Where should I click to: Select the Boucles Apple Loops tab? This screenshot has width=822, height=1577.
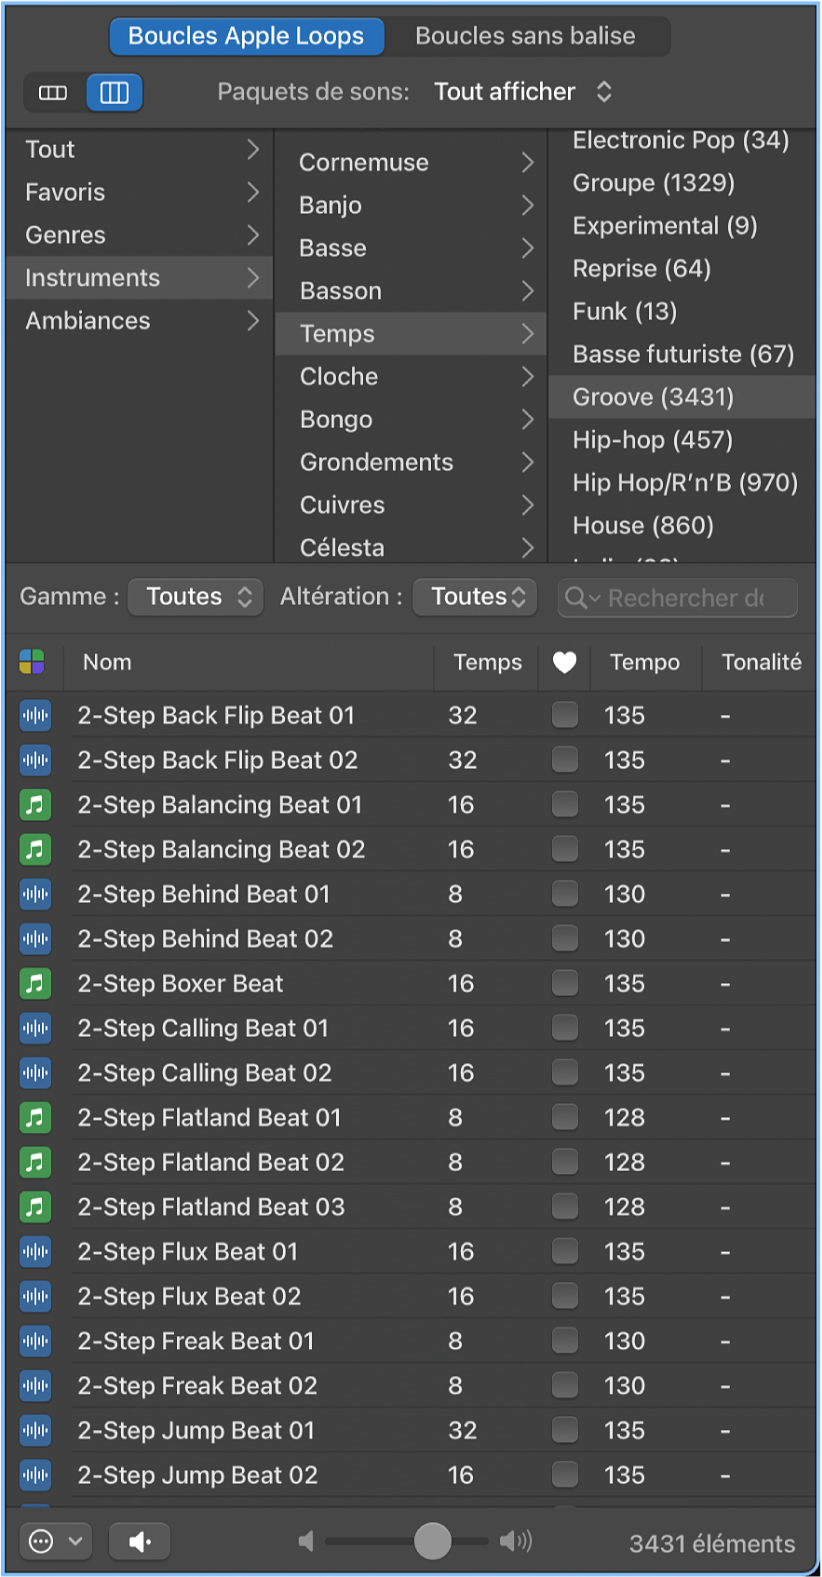[246, 36]
